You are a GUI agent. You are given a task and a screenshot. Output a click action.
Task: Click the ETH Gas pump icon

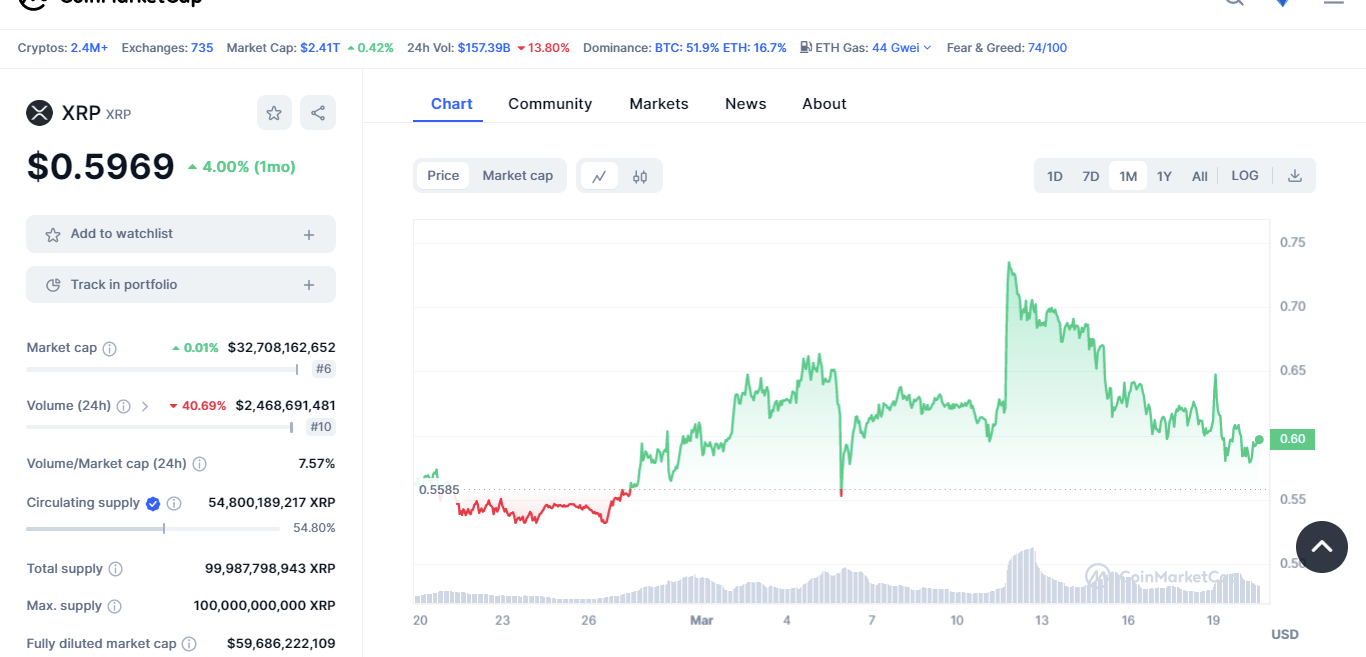(806, 47)
